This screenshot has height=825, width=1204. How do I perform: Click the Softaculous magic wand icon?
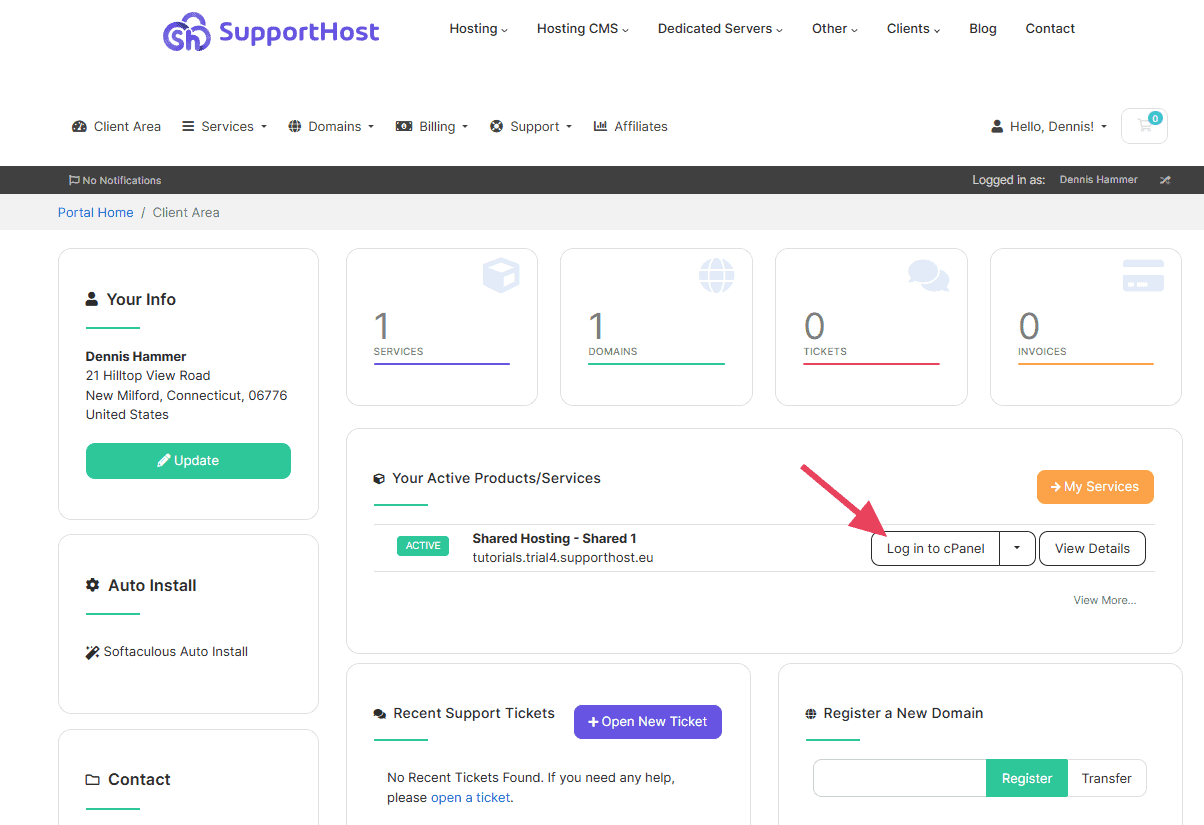(x=92, y=651)
